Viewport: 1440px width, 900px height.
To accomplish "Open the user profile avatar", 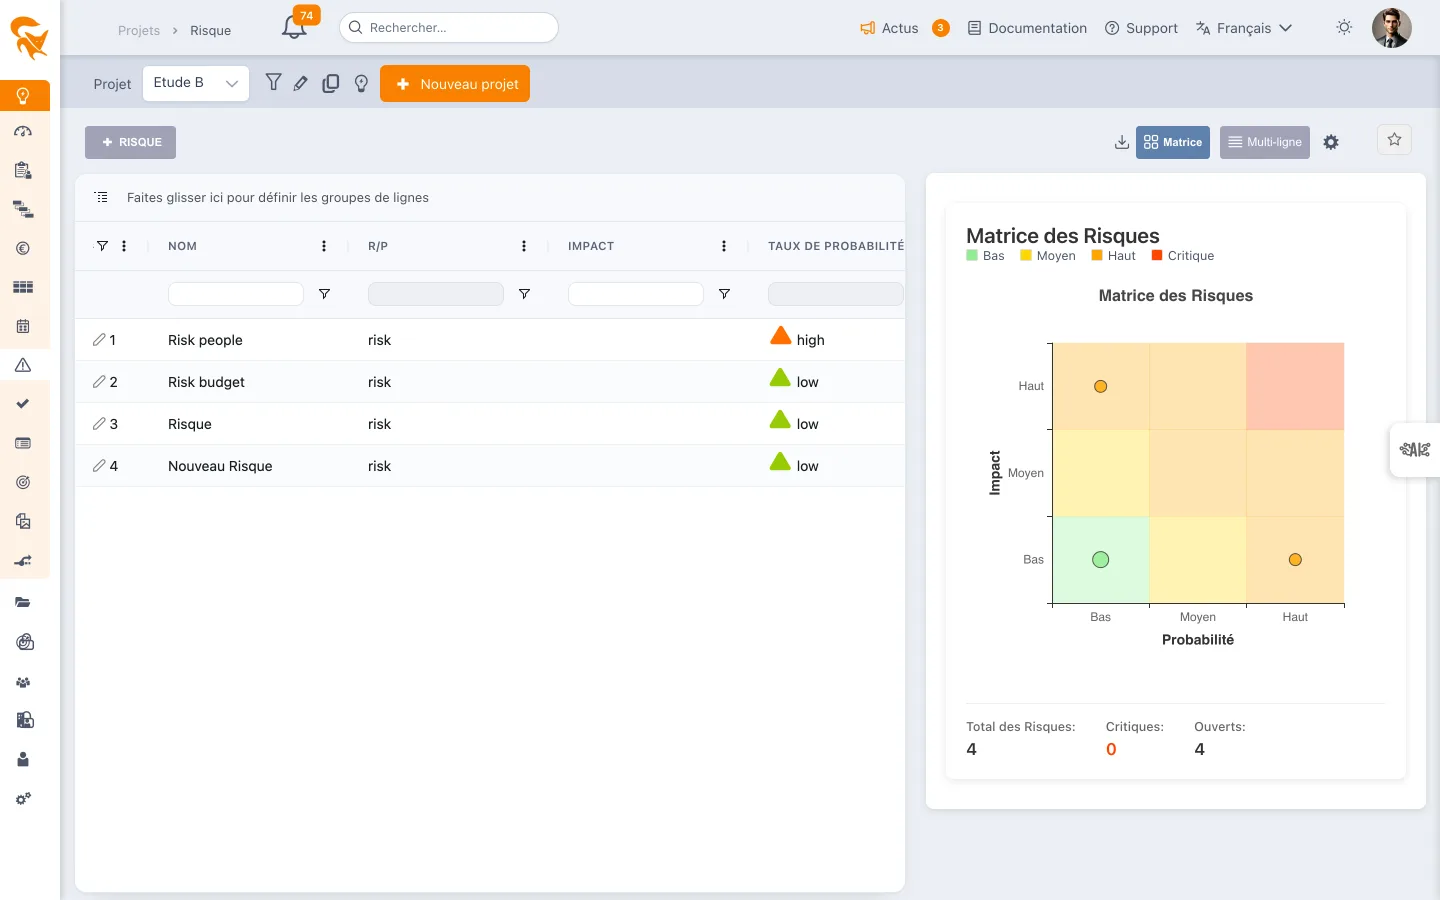I will click(x=1391, y=28).
